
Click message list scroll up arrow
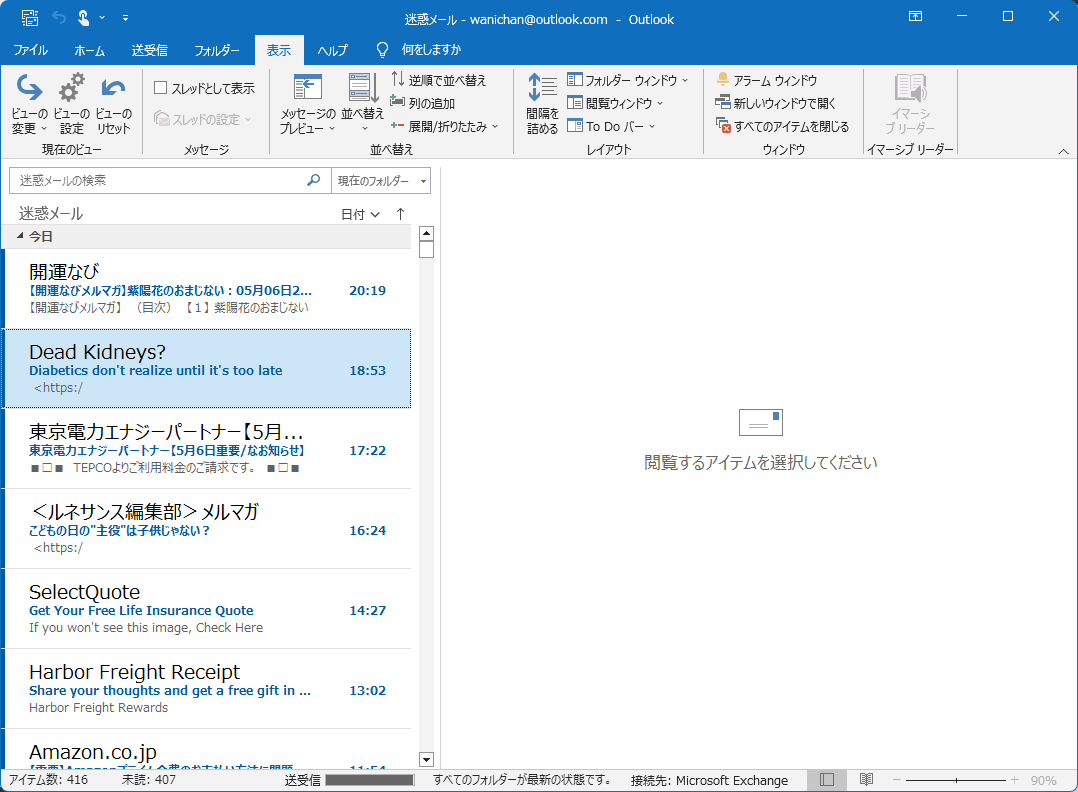pos(426,233)
